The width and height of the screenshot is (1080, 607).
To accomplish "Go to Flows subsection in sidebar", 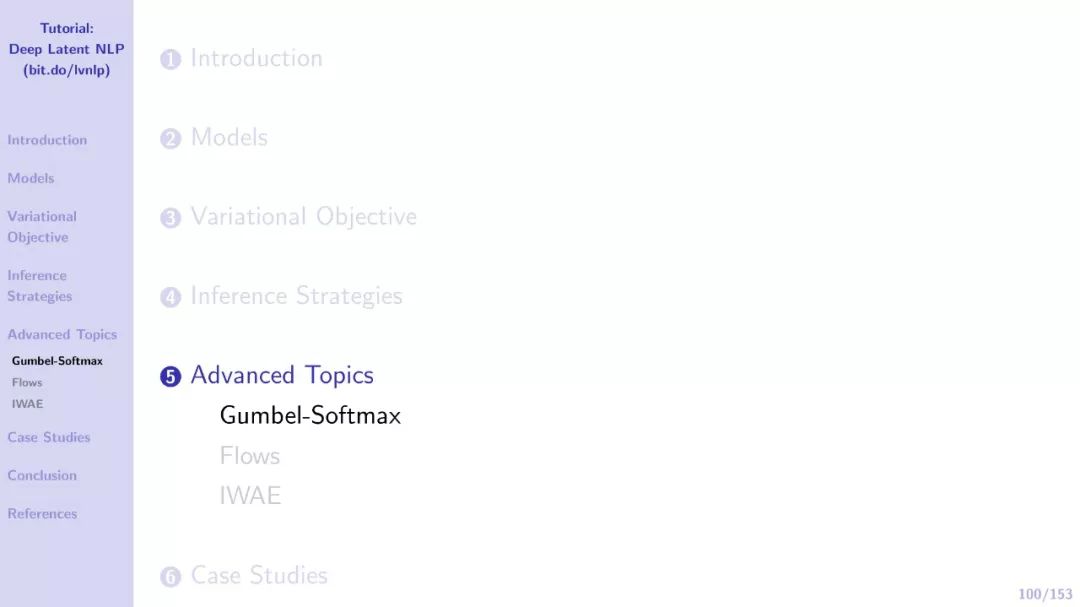I will [x=27, y=383].
